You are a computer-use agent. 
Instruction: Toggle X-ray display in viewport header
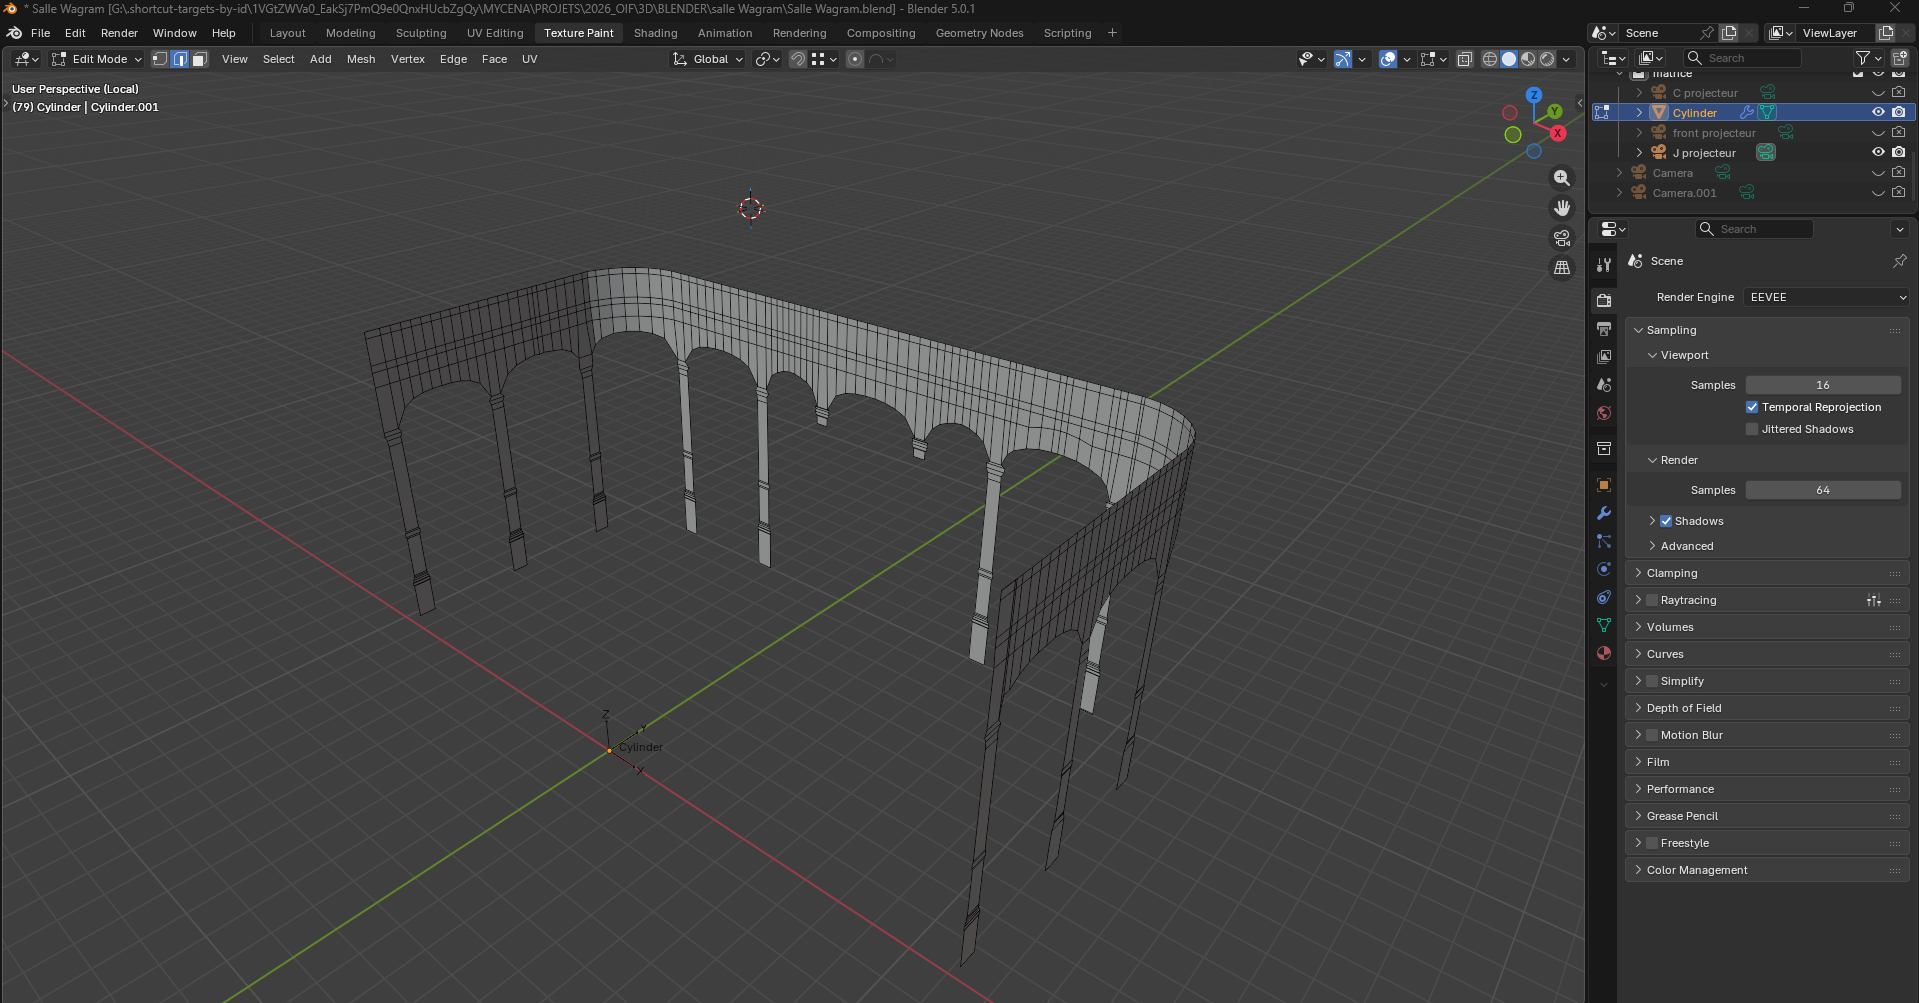tap(1464, 59)
